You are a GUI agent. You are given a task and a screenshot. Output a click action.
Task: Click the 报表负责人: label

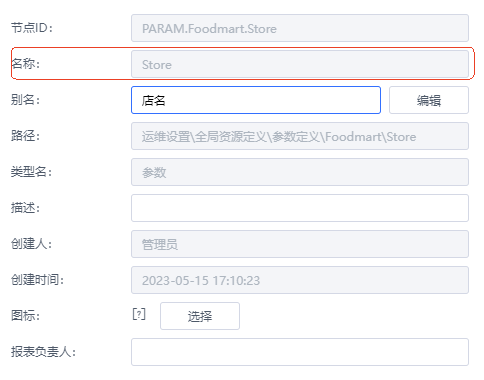pos(43,352)
